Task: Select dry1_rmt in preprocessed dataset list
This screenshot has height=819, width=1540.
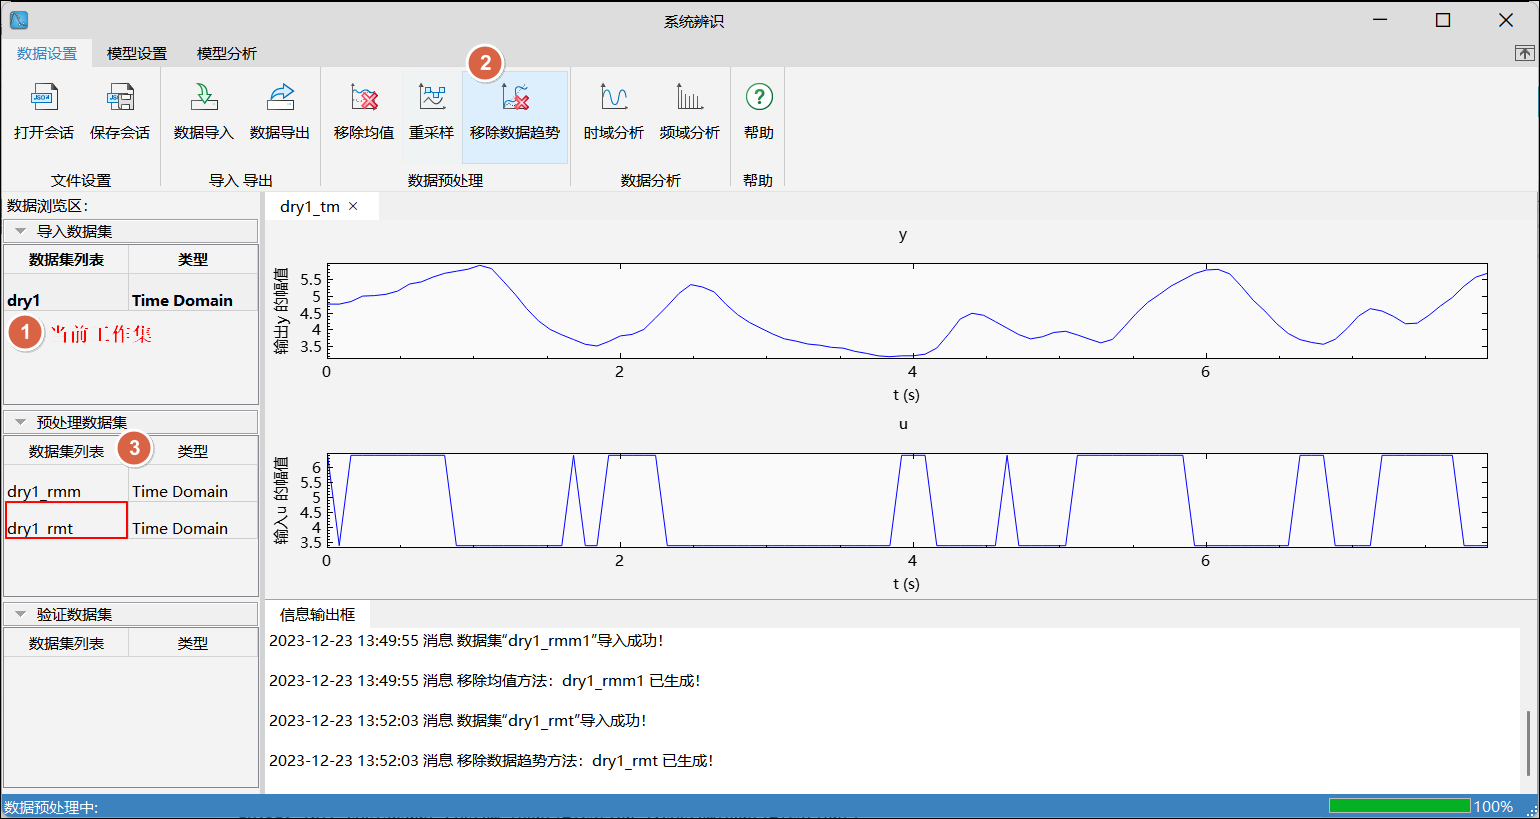Action: [x=41, y=528]
